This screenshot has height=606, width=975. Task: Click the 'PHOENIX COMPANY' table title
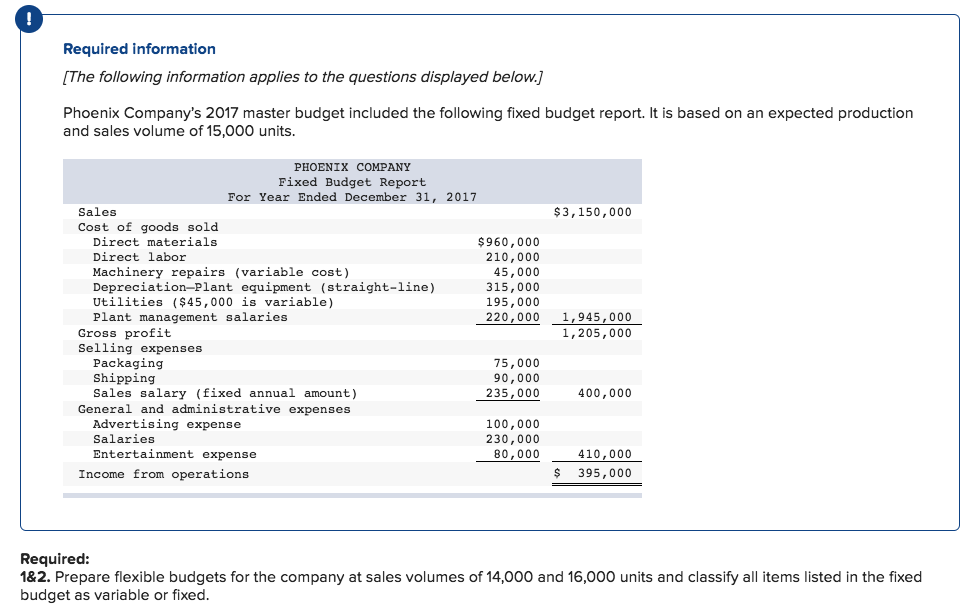[x=352, y=167]
